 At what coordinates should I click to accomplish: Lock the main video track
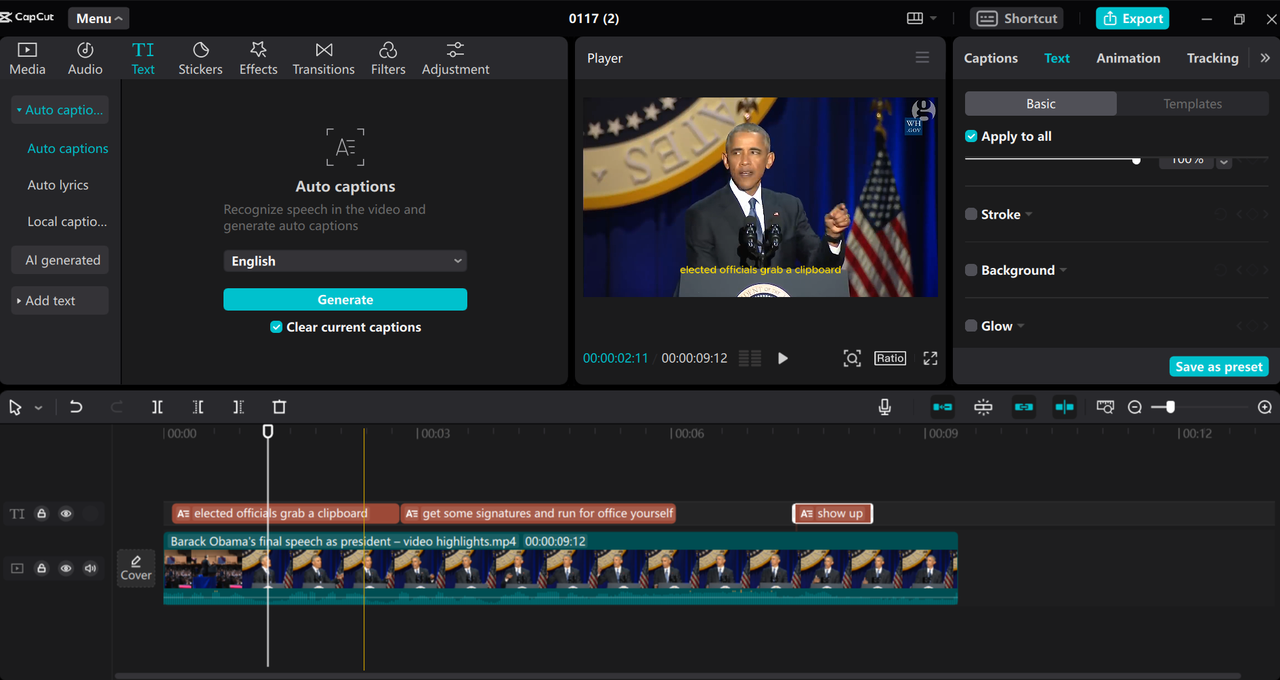tap(42, 568)
